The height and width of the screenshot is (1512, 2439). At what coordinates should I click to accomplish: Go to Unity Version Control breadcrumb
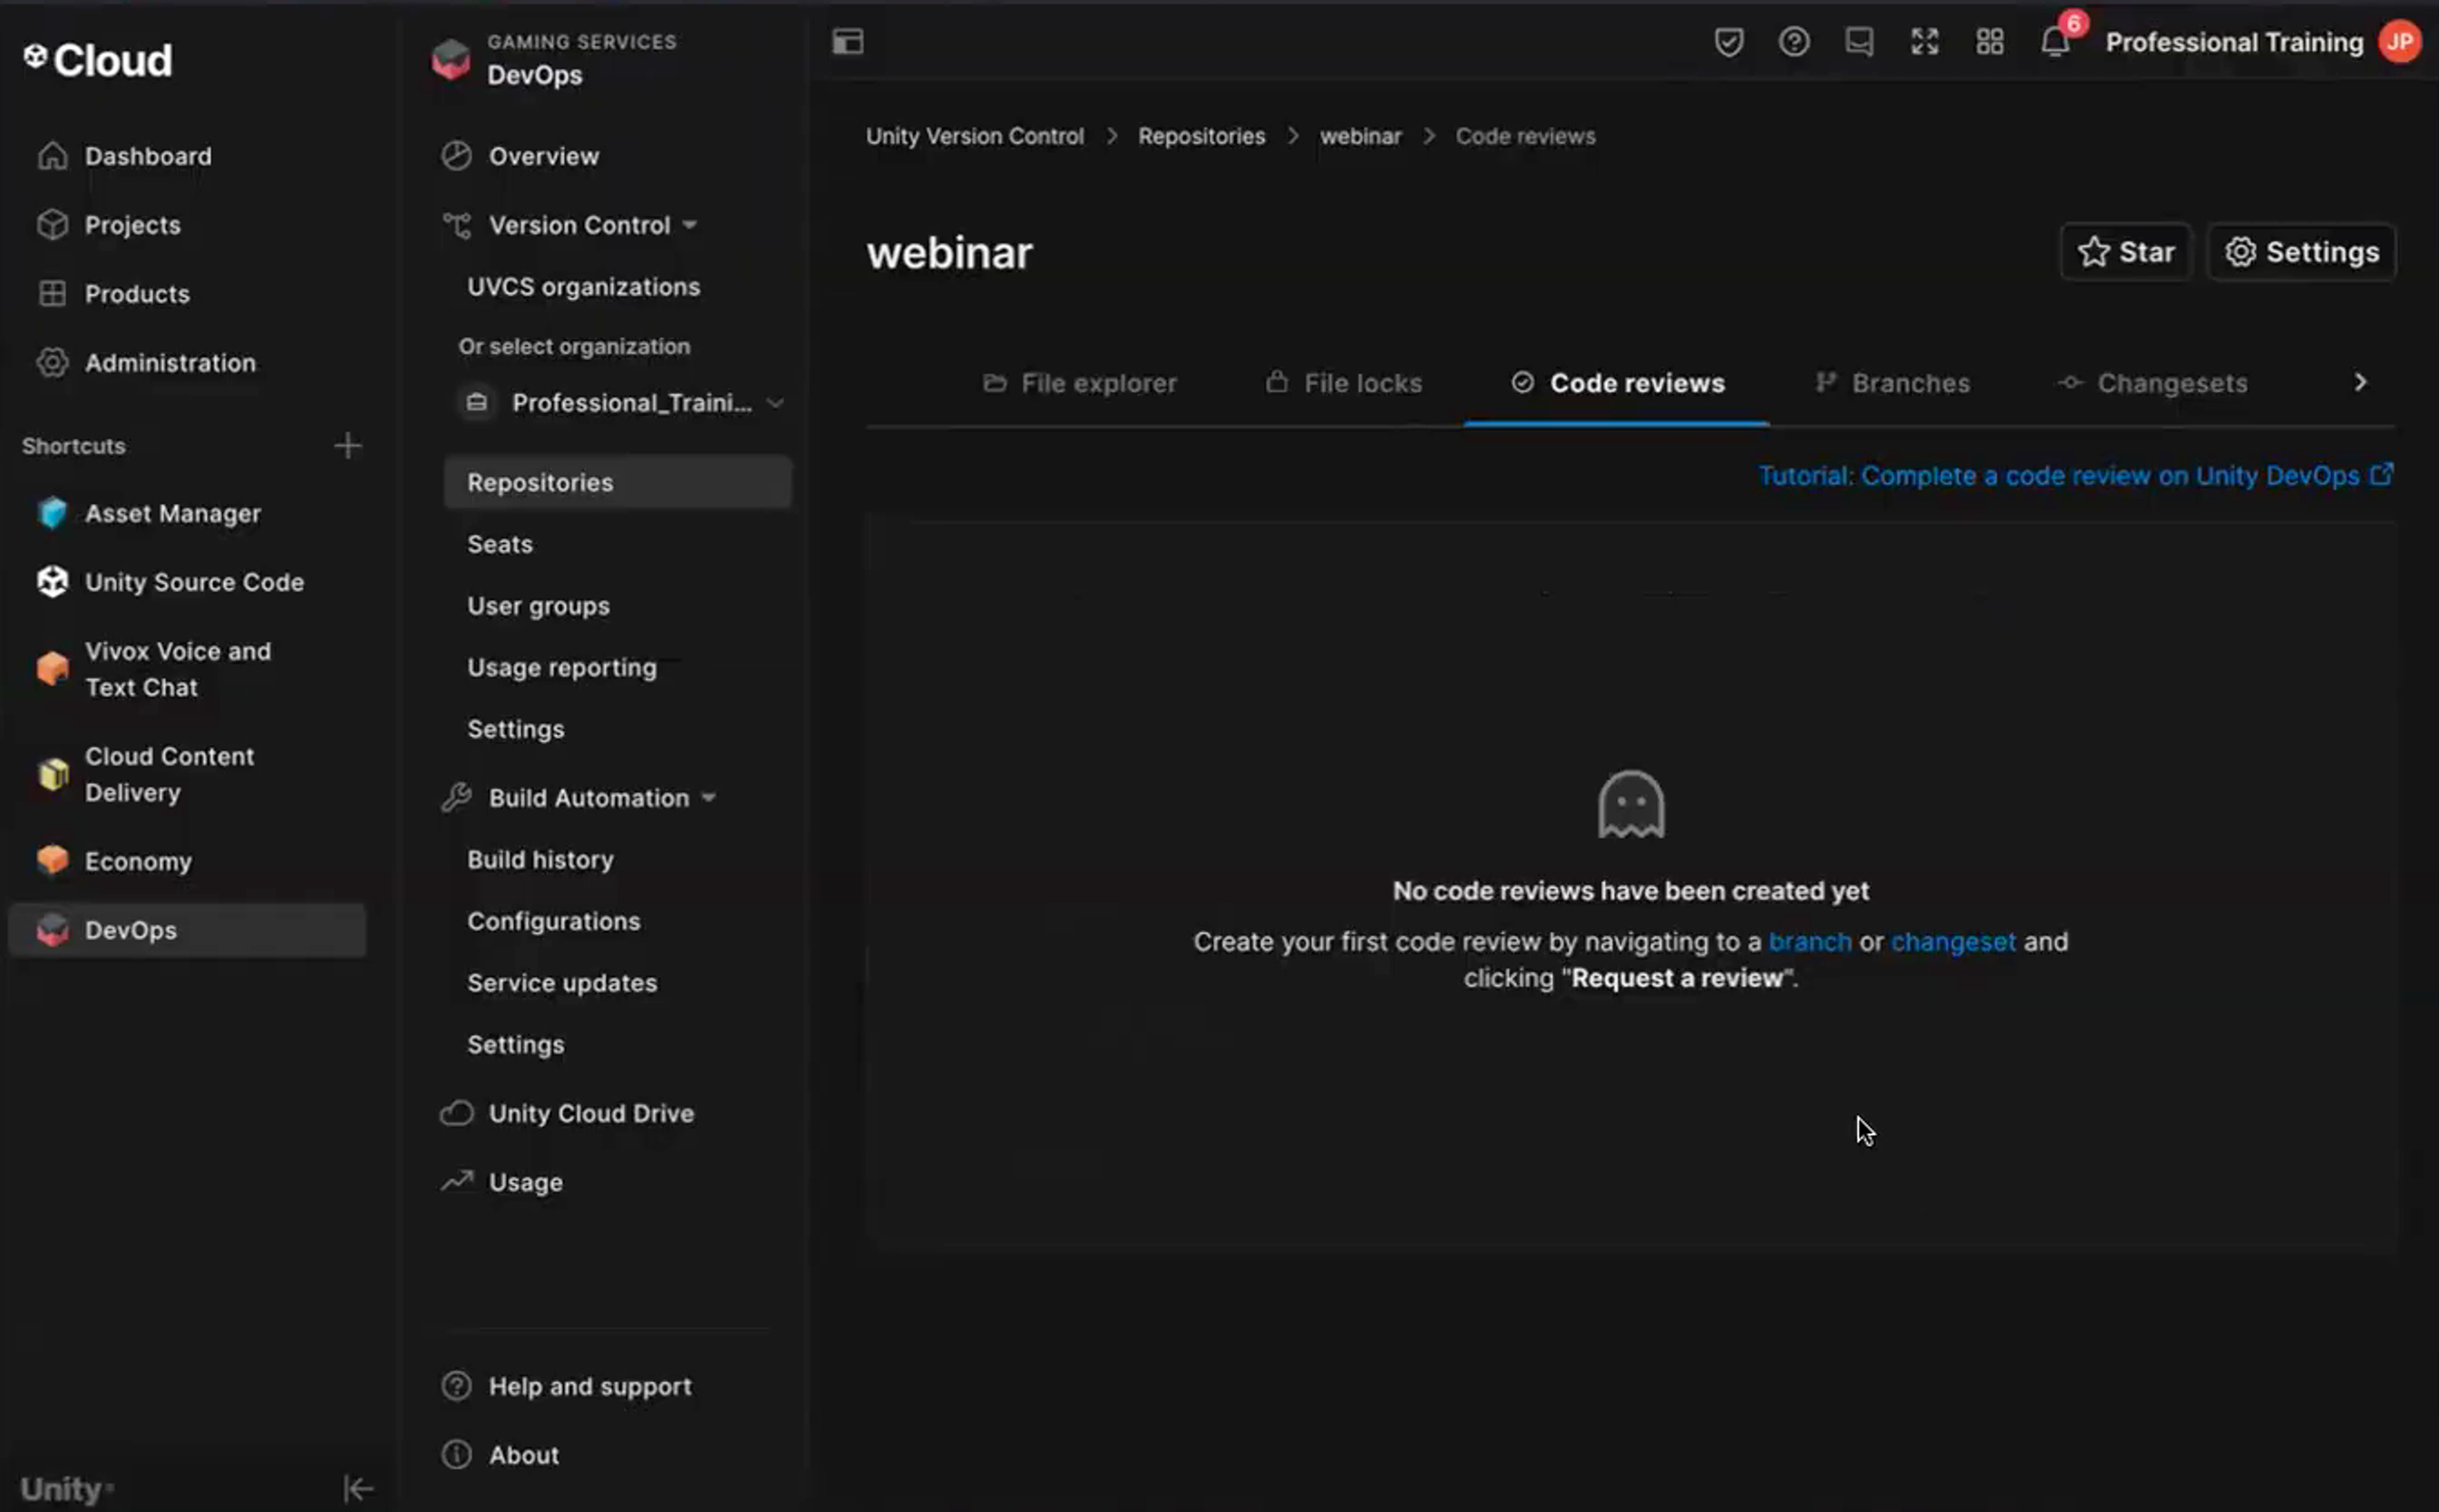[974, 136]
